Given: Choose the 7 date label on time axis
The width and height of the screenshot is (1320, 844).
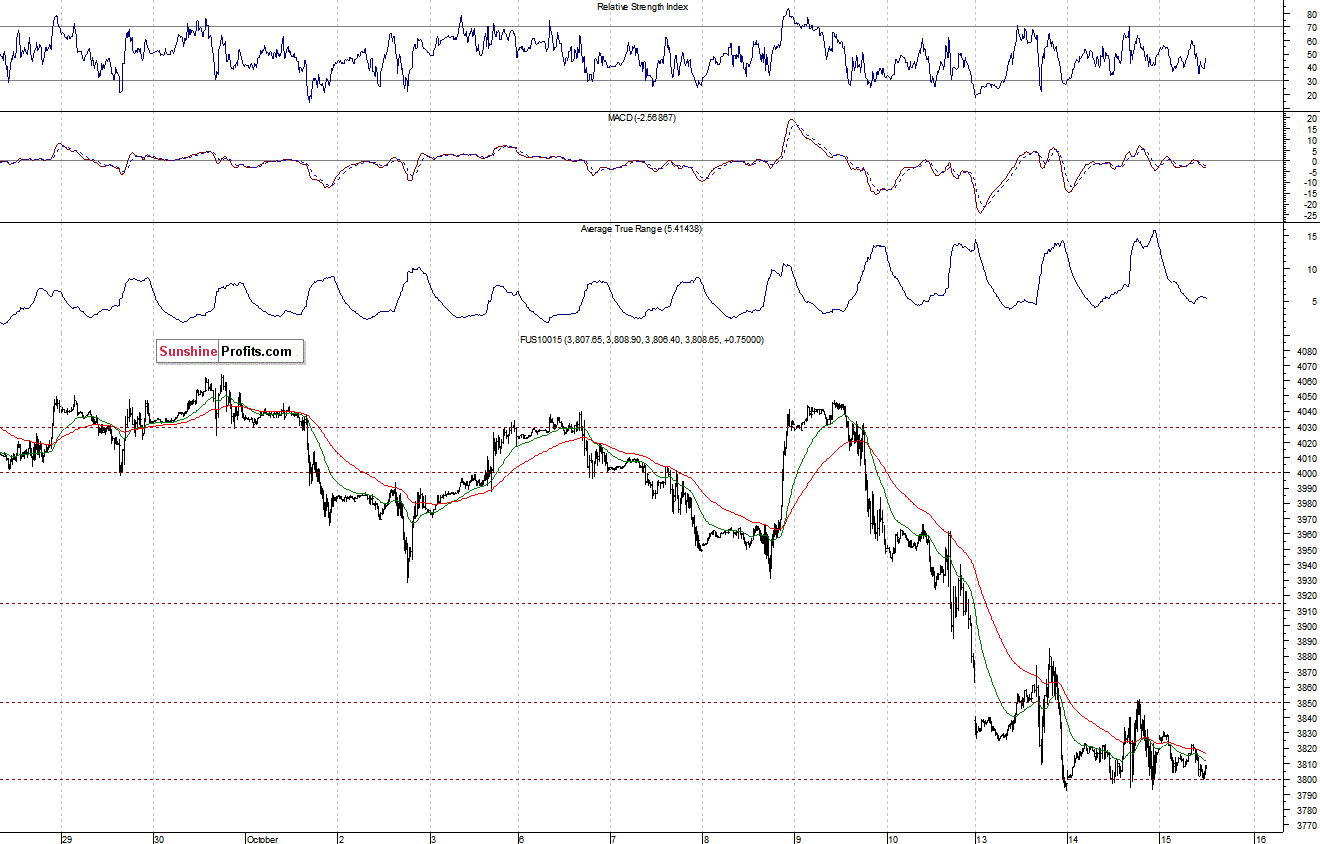Looking at the screenshot, I should coord(613,840).
